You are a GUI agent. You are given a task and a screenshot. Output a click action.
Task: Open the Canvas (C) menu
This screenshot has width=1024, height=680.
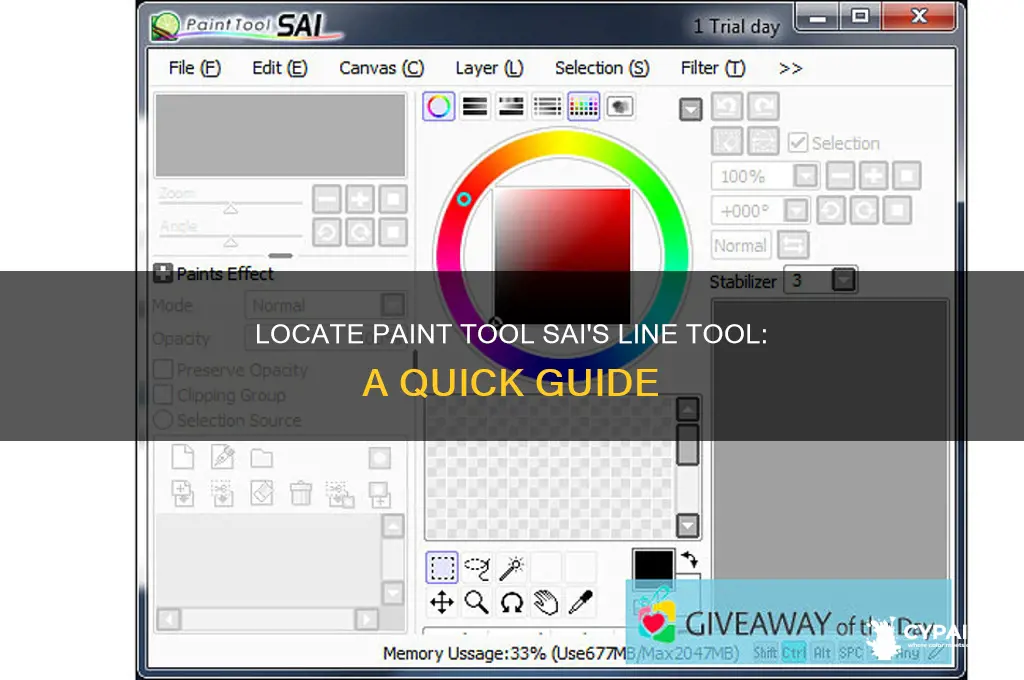coord(381,68)
